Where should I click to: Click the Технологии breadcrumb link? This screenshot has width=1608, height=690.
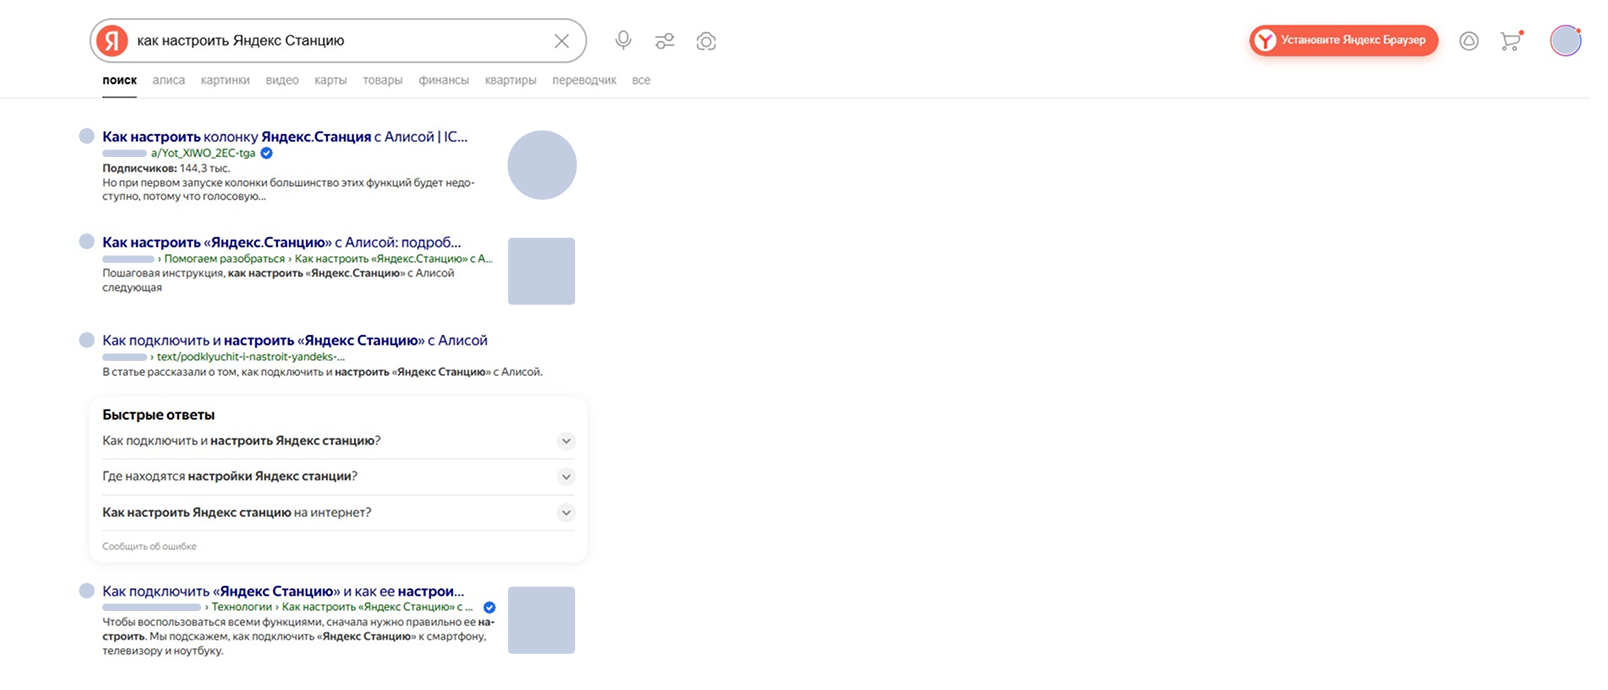click(241, 607)
